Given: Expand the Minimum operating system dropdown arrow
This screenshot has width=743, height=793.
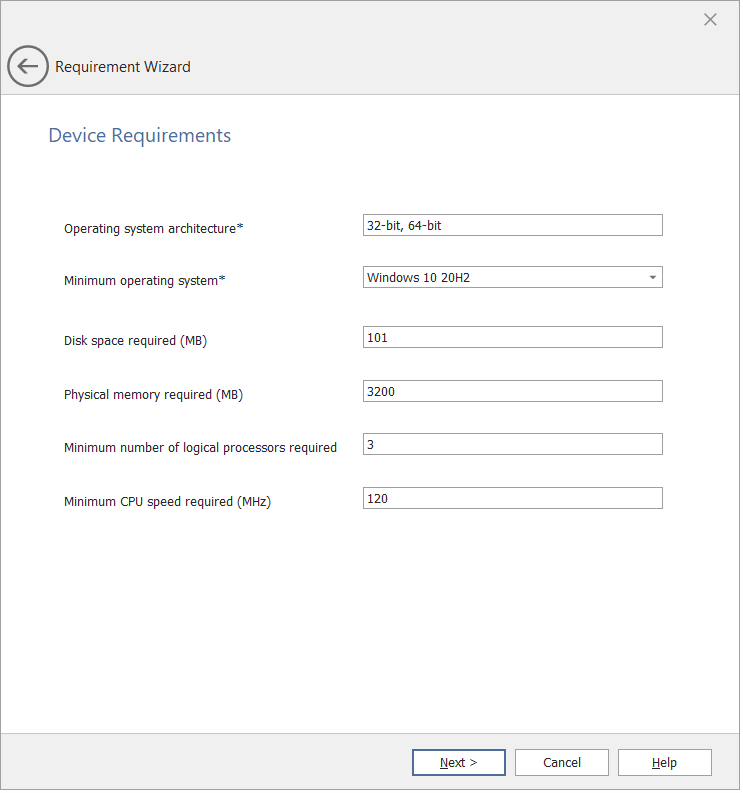Looking at the screenshot, I should click(x=652, y=278).
